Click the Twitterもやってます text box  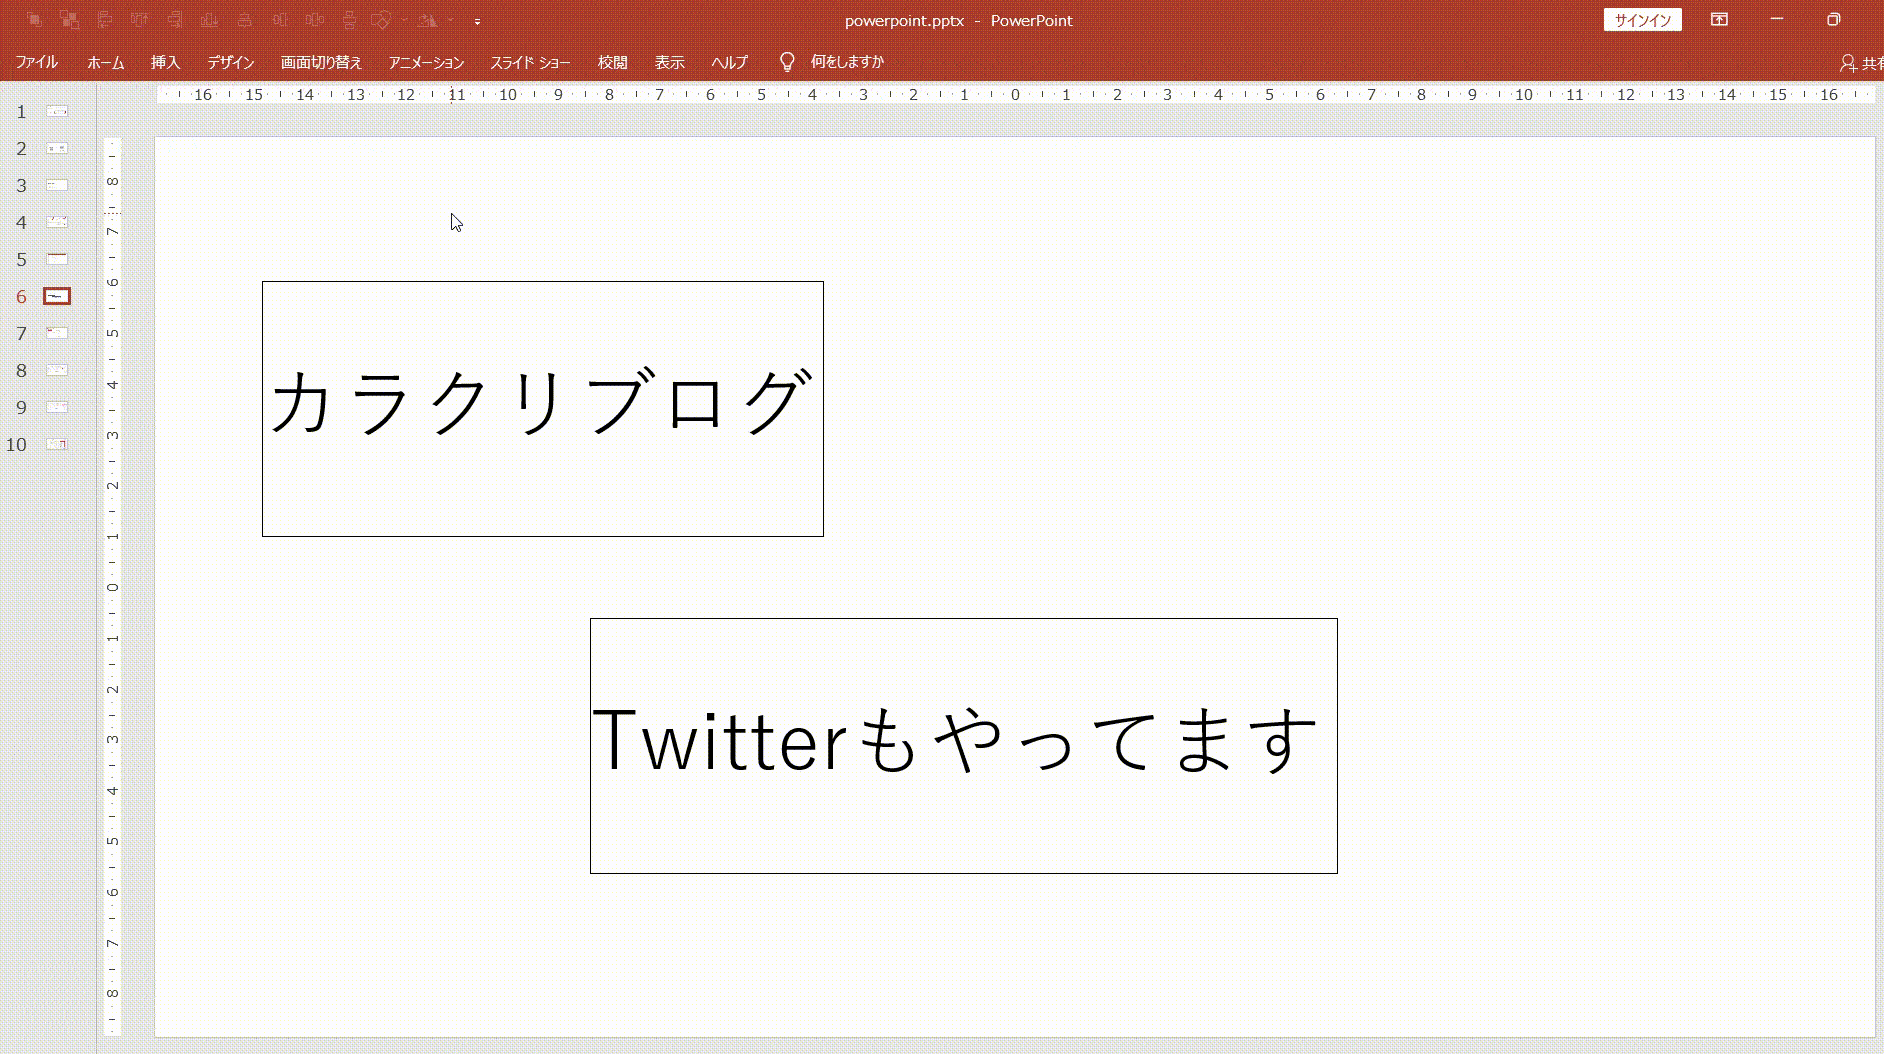click(964, 746)
